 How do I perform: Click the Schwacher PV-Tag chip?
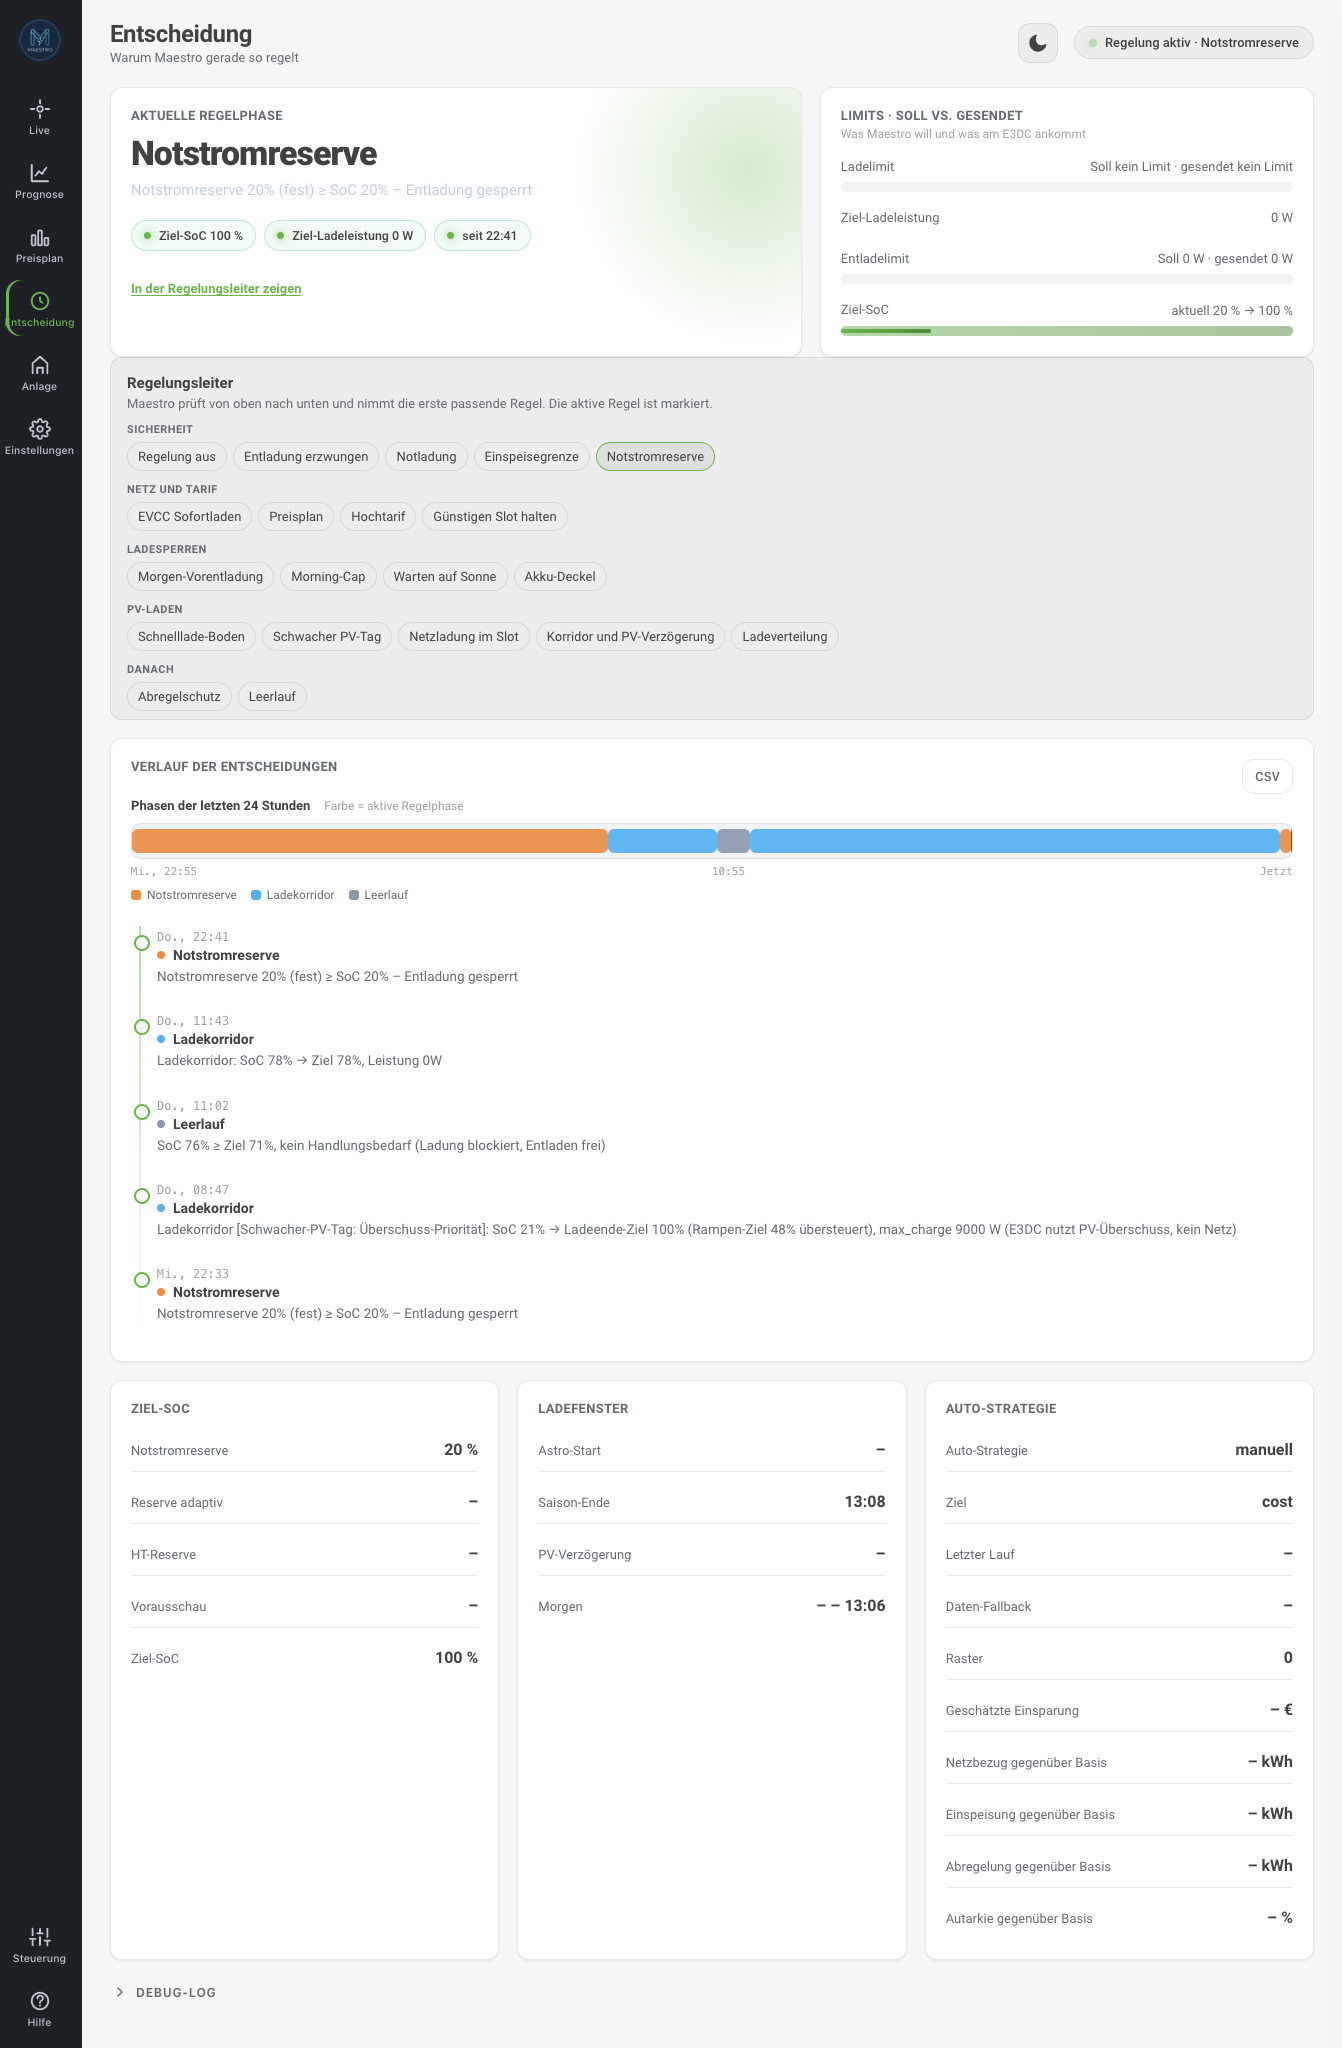327,637
